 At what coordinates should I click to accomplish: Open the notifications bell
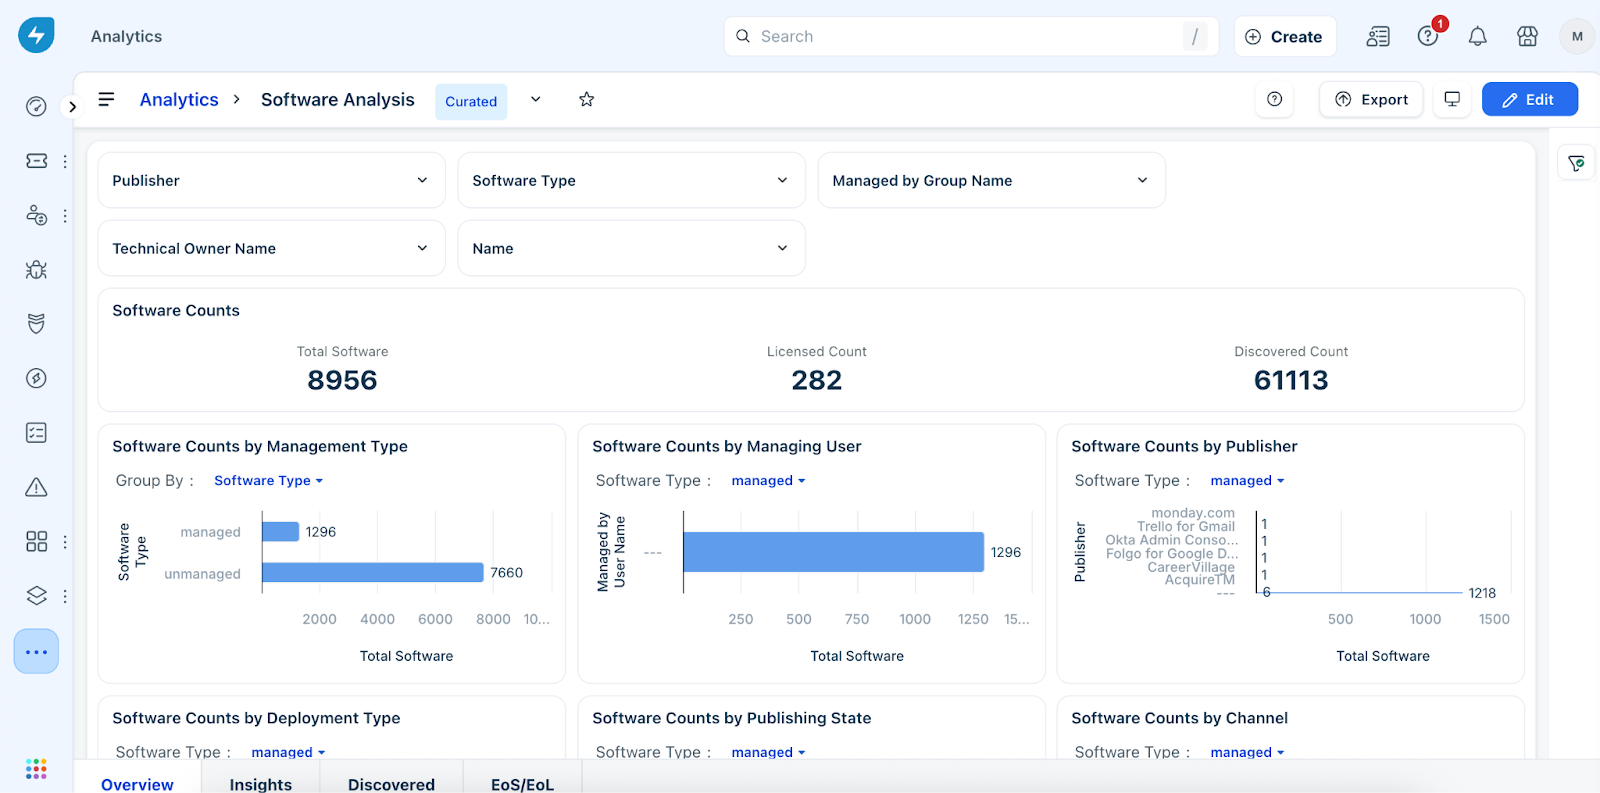point(1477,37)
